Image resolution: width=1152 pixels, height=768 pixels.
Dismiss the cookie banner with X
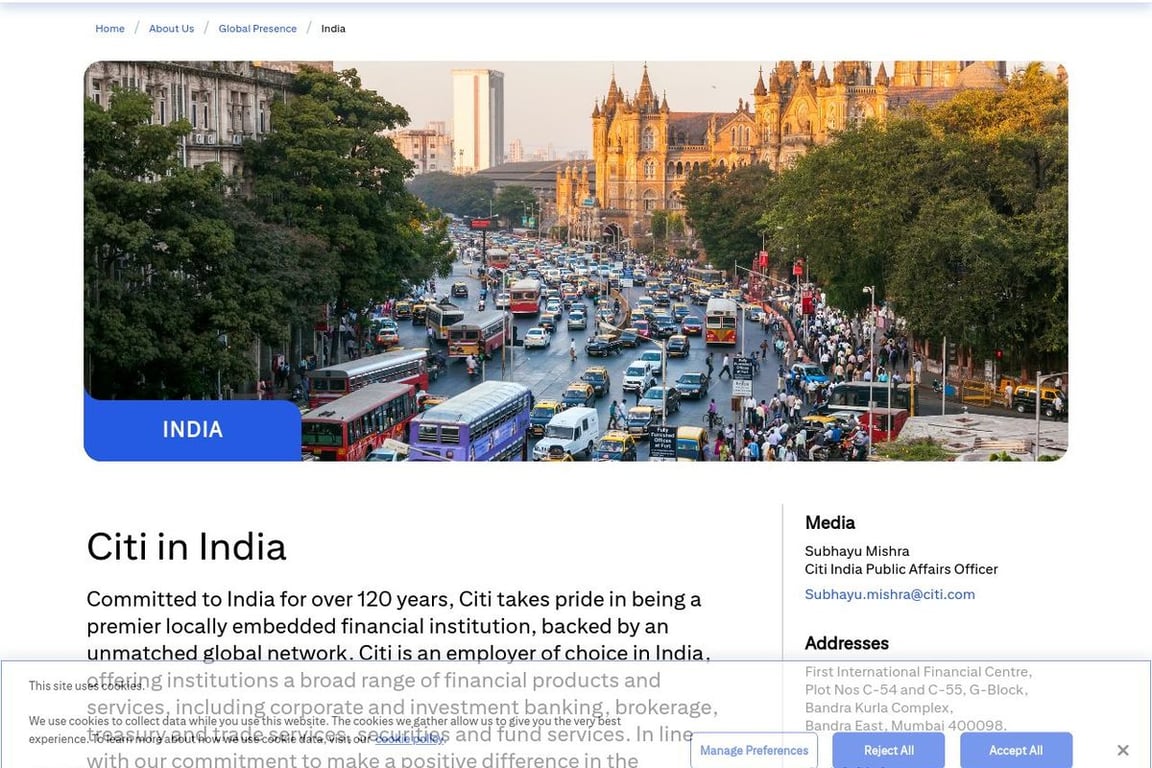coord(1123,750)
